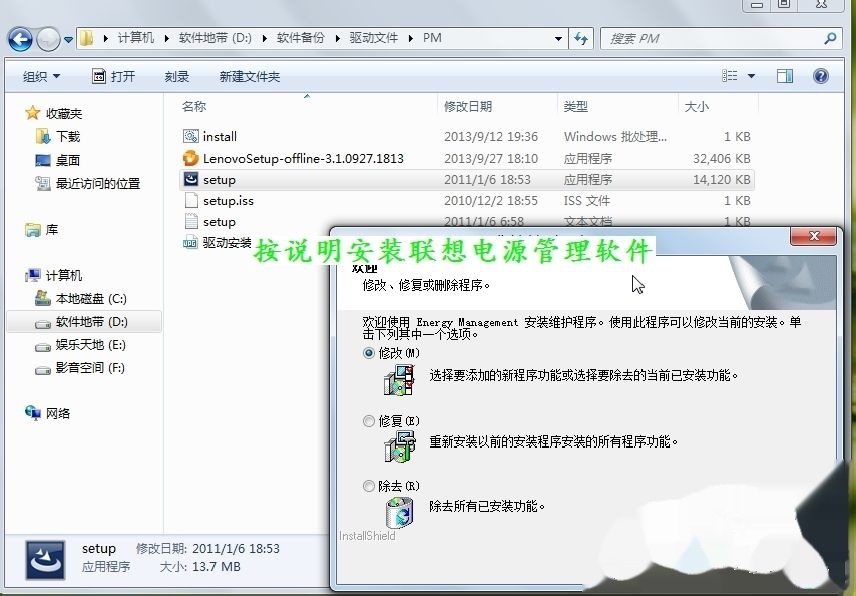Select the 驱动安装 image file
The height and width of the screenshot is (596, 856).
pos(227,242)
